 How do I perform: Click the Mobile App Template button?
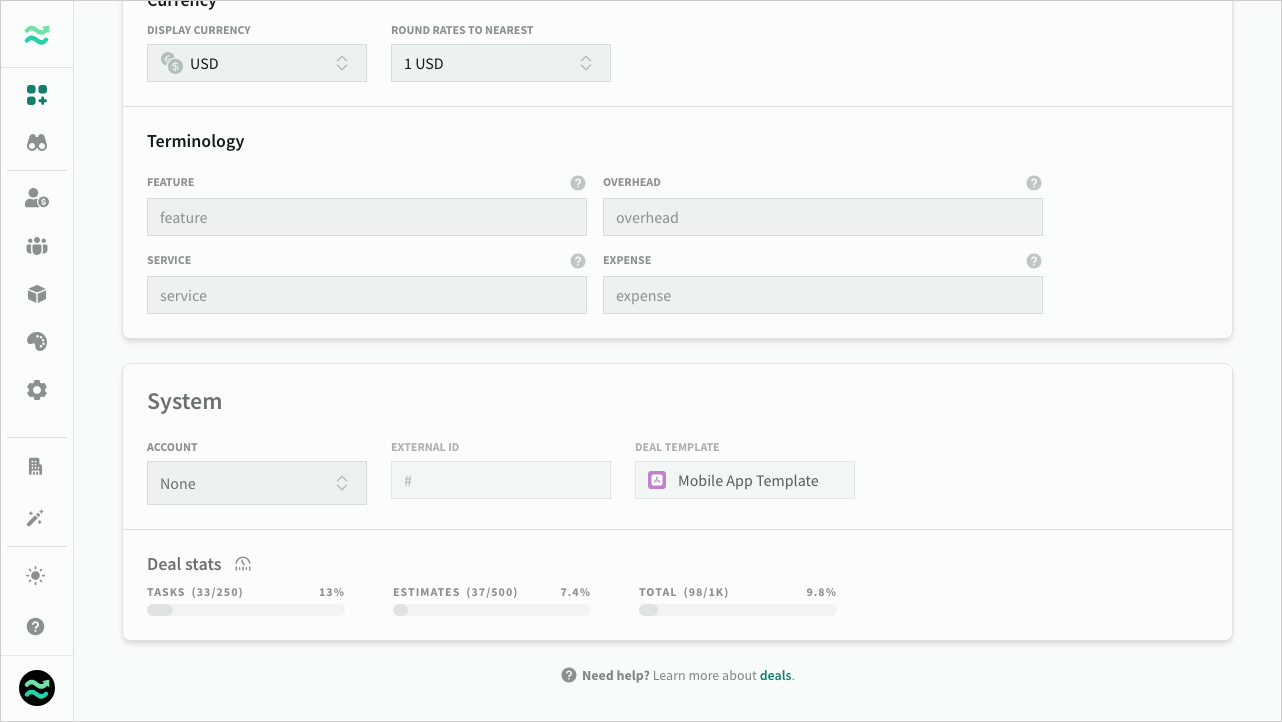point(744,480)
